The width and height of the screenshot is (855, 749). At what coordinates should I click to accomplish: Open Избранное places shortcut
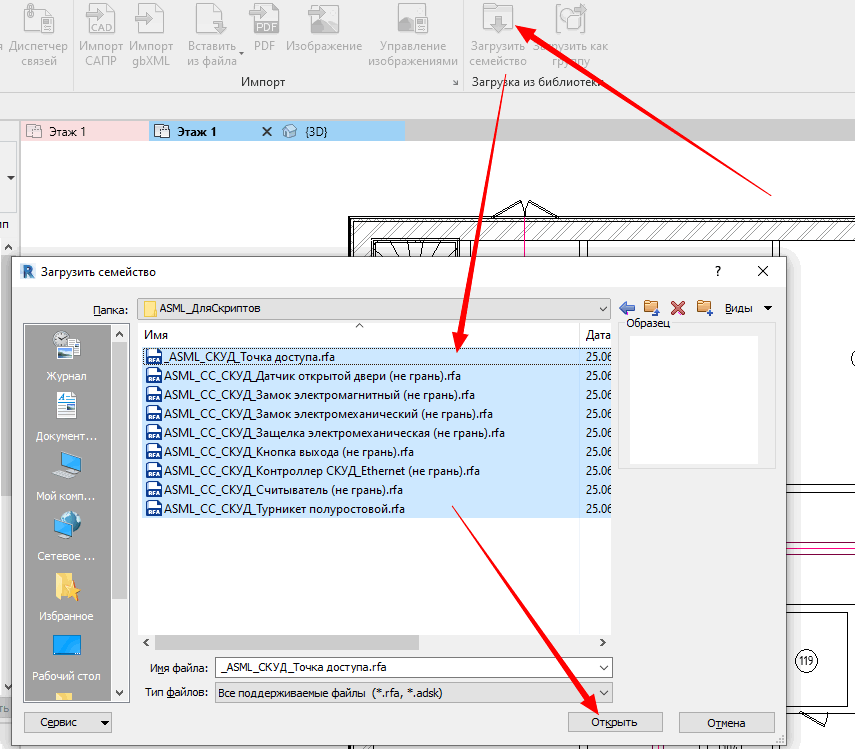click(66, 596)
